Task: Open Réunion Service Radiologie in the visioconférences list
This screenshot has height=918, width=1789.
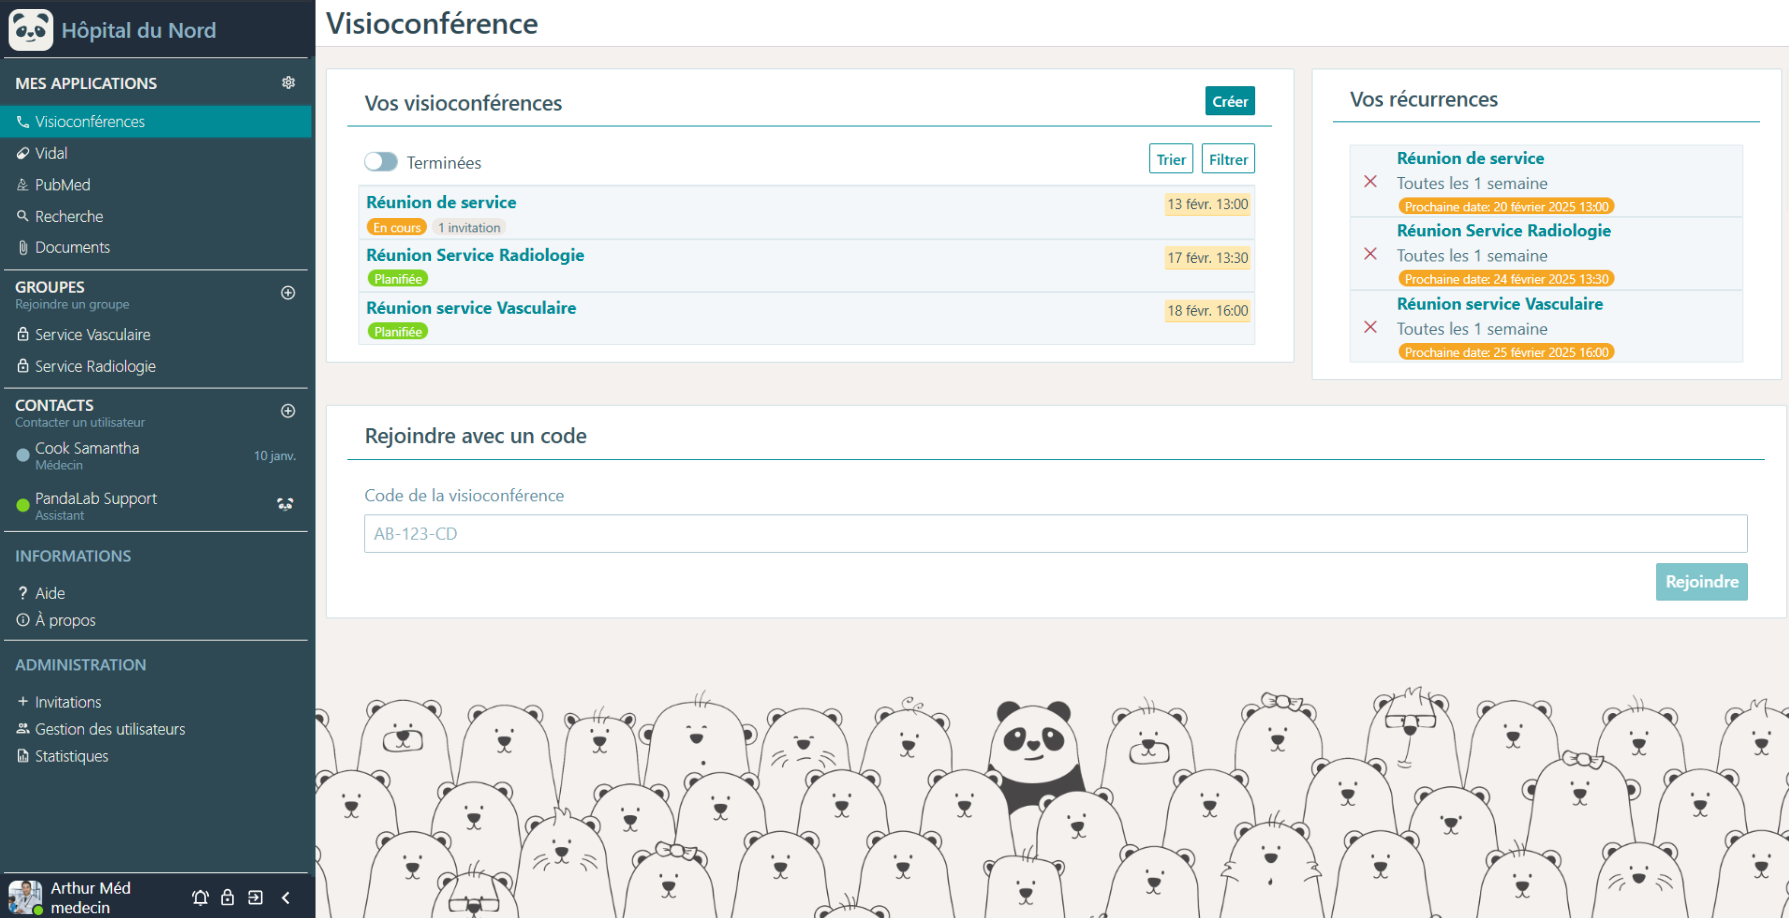Action: [x=475, y=255]
